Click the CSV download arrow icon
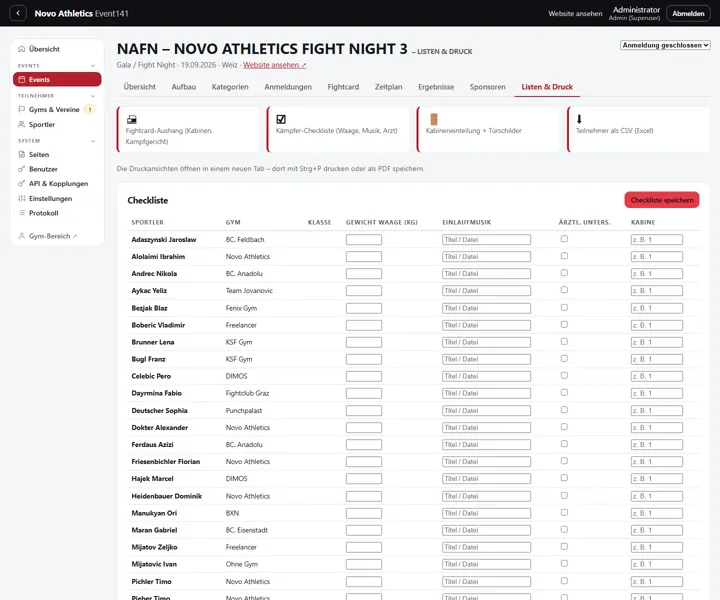 579,119
